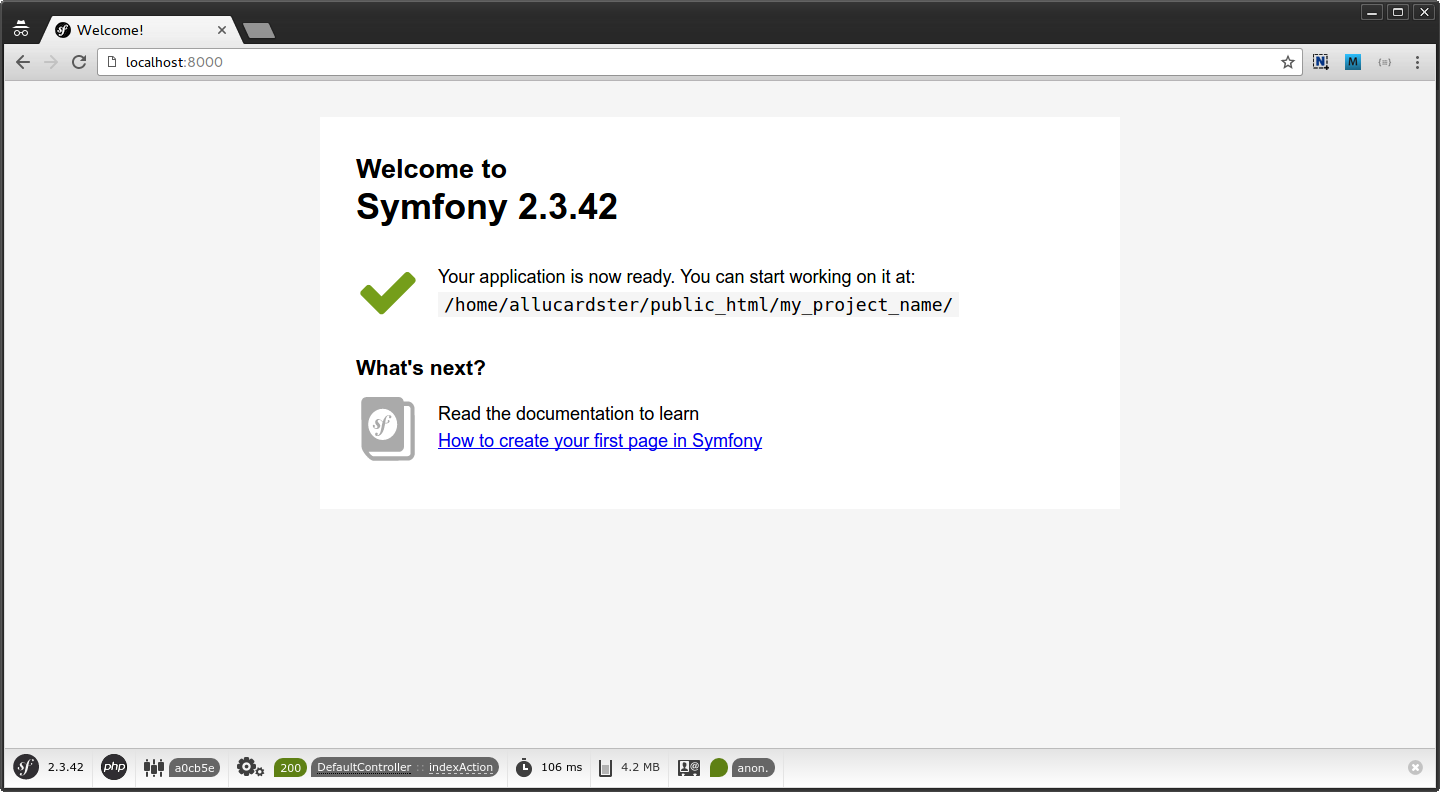Click the green authentication status indicator
The width and height of the screenshot is (1440, 792).
(x=719, y=768)
